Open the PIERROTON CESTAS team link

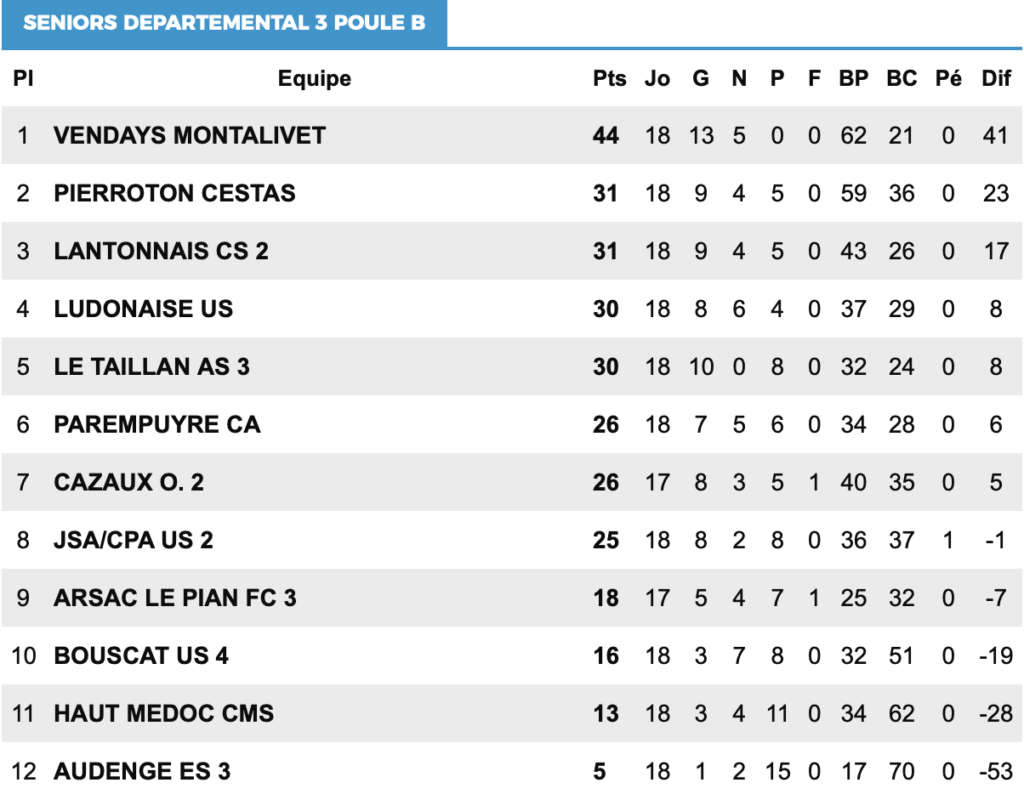pyautogui.click(x=174, y=193)
